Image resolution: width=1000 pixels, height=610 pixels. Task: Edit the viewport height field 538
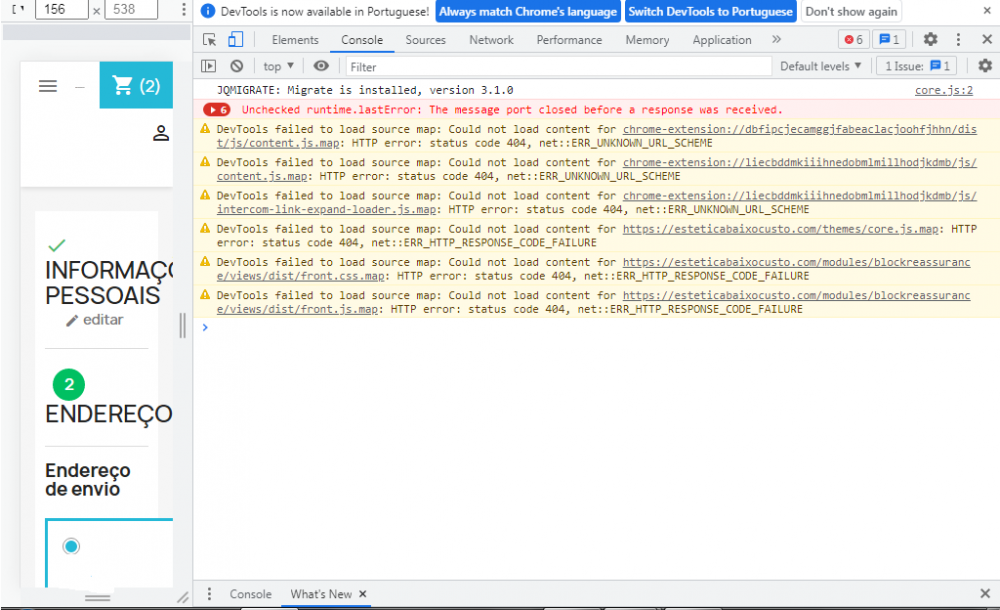tap(131, 9)
